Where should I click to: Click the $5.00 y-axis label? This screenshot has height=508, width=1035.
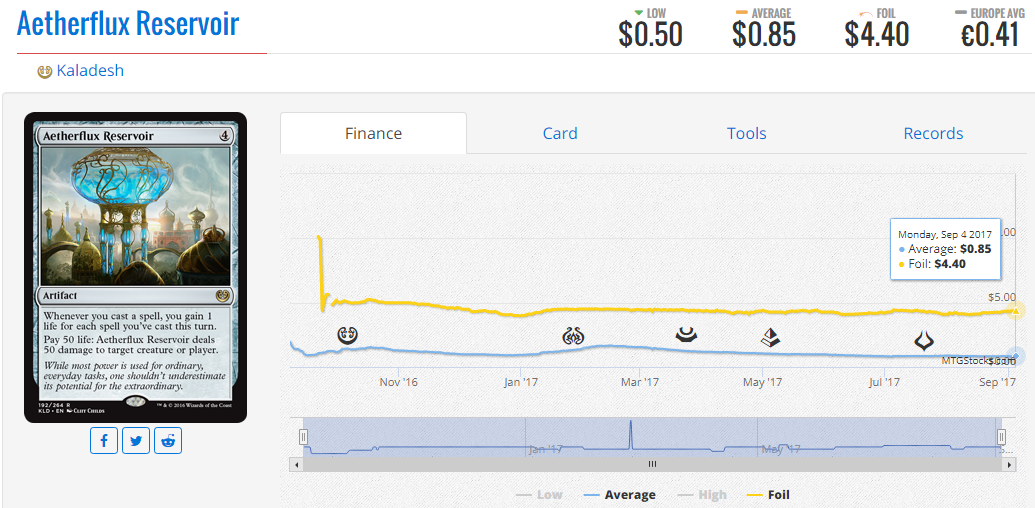point(1001,297)
